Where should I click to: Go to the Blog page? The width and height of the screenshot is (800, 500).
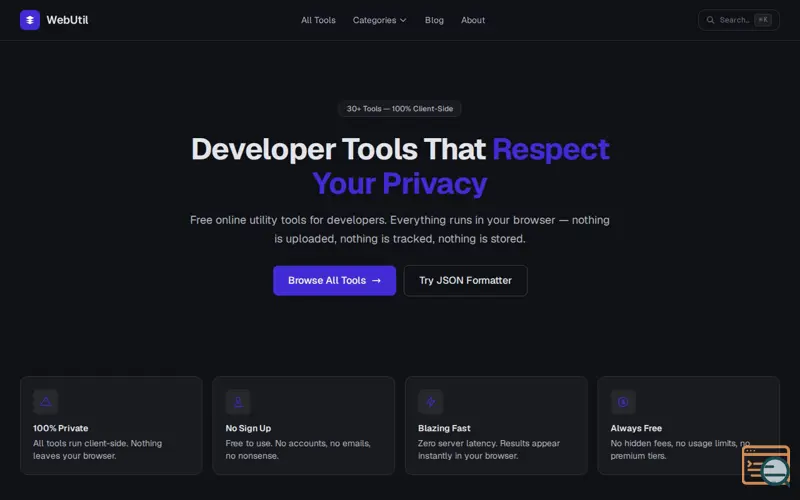coord(434,20)
